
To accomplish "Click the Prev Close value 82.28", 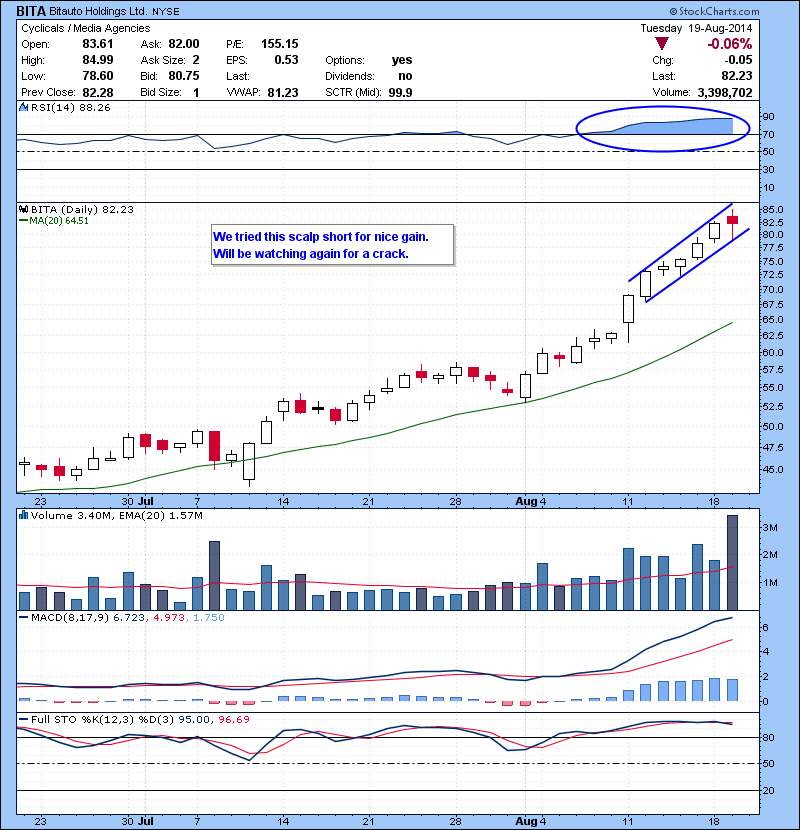I will point(98,93).
